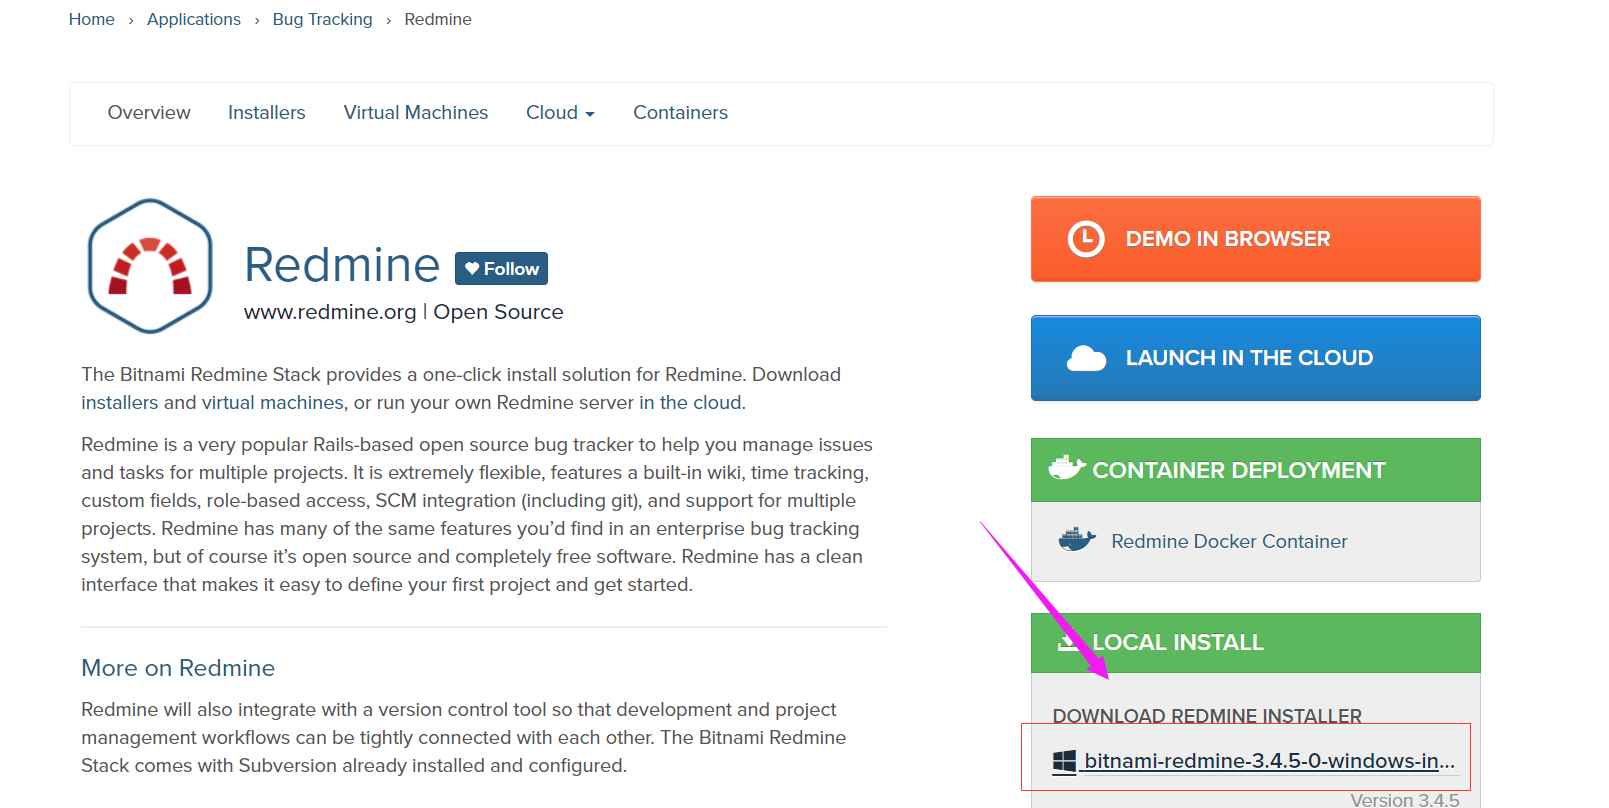Screen dimensions: 1609x808
Task: Launch the Demo in Browser button
Action: click(x=1255, y=239)
